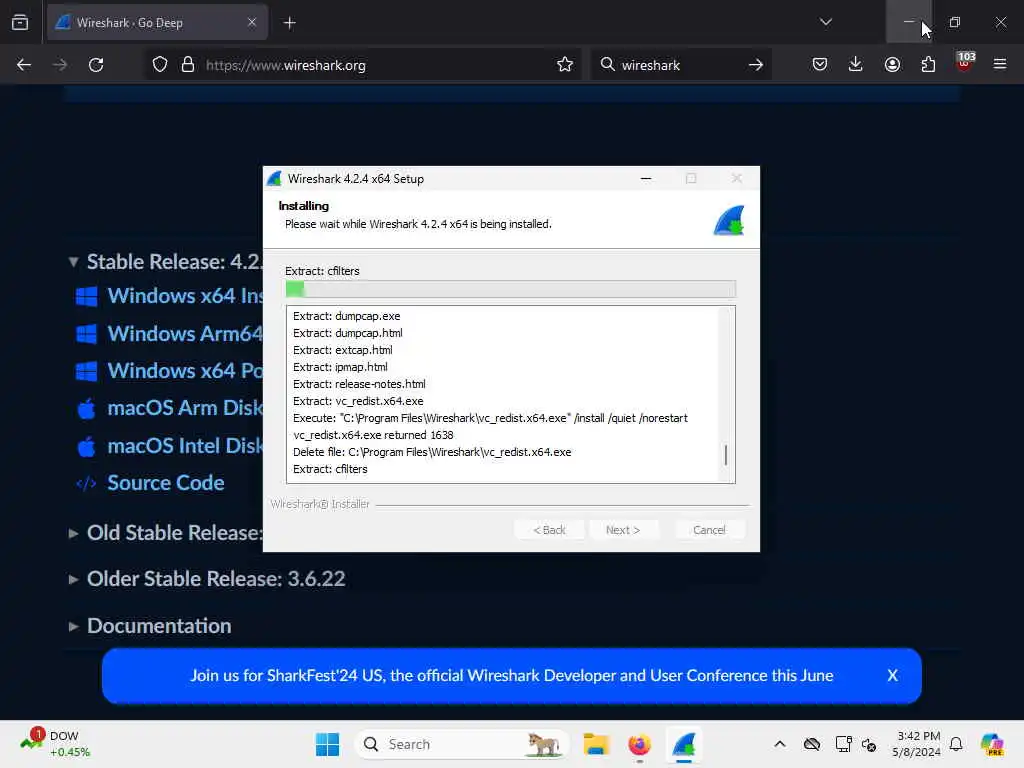Switch to the Wireshark · Go Deep tab
The width and height of the screenshot is (1024, 768).
157,23
